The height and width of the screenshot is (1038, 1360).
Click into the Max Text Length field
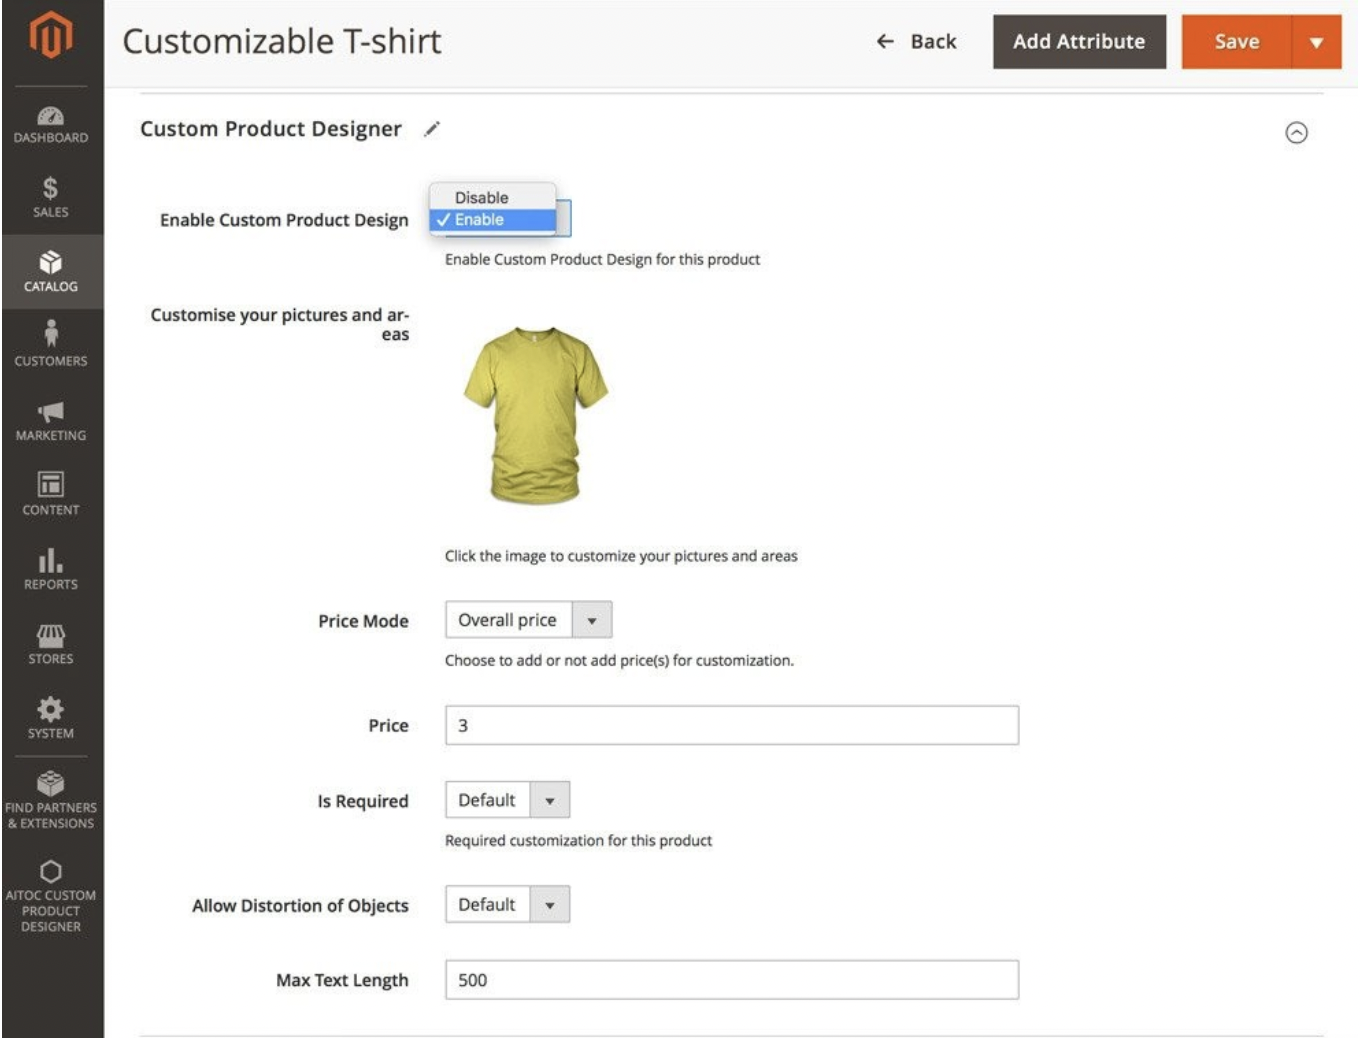point(732,980)
